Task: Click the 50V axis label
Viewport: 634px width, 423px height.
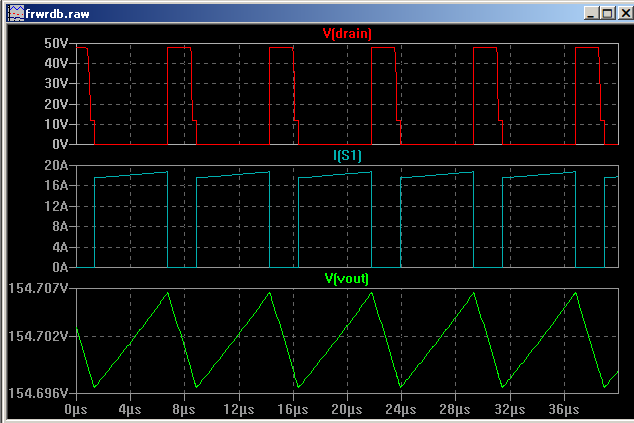Action: (56, 43)
